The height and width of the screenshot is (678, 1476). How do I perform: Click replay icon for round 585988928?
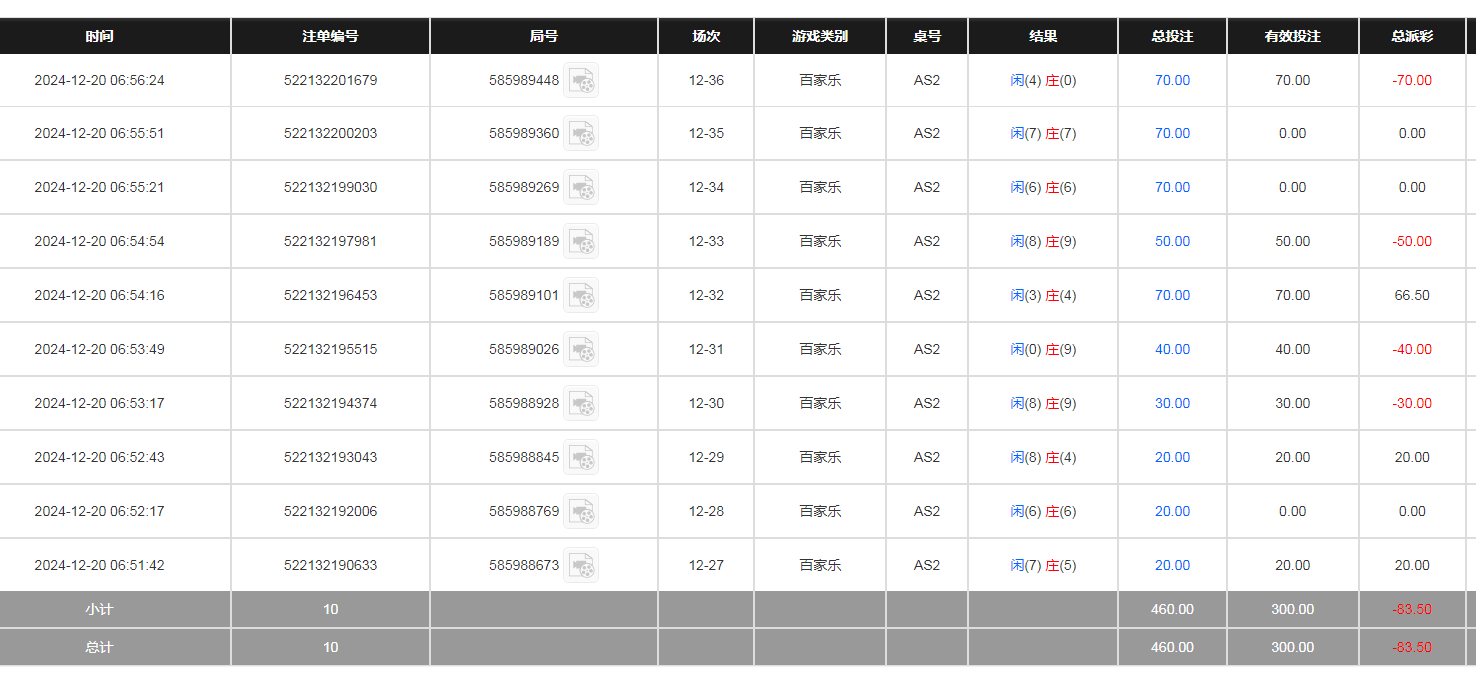click(581, 404)
